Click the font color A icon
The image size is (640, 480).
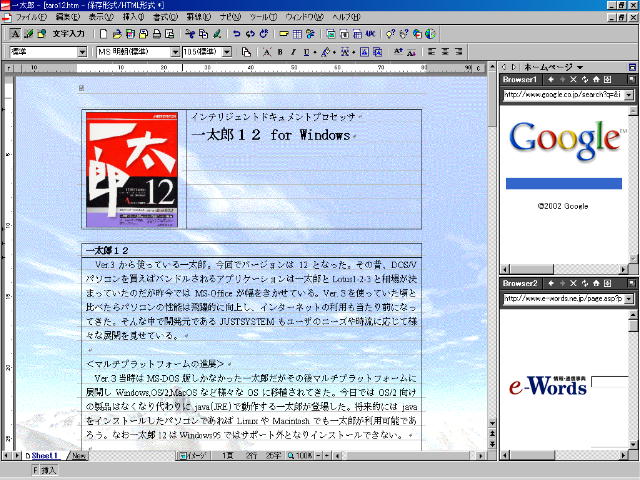(x=267, y=52)
